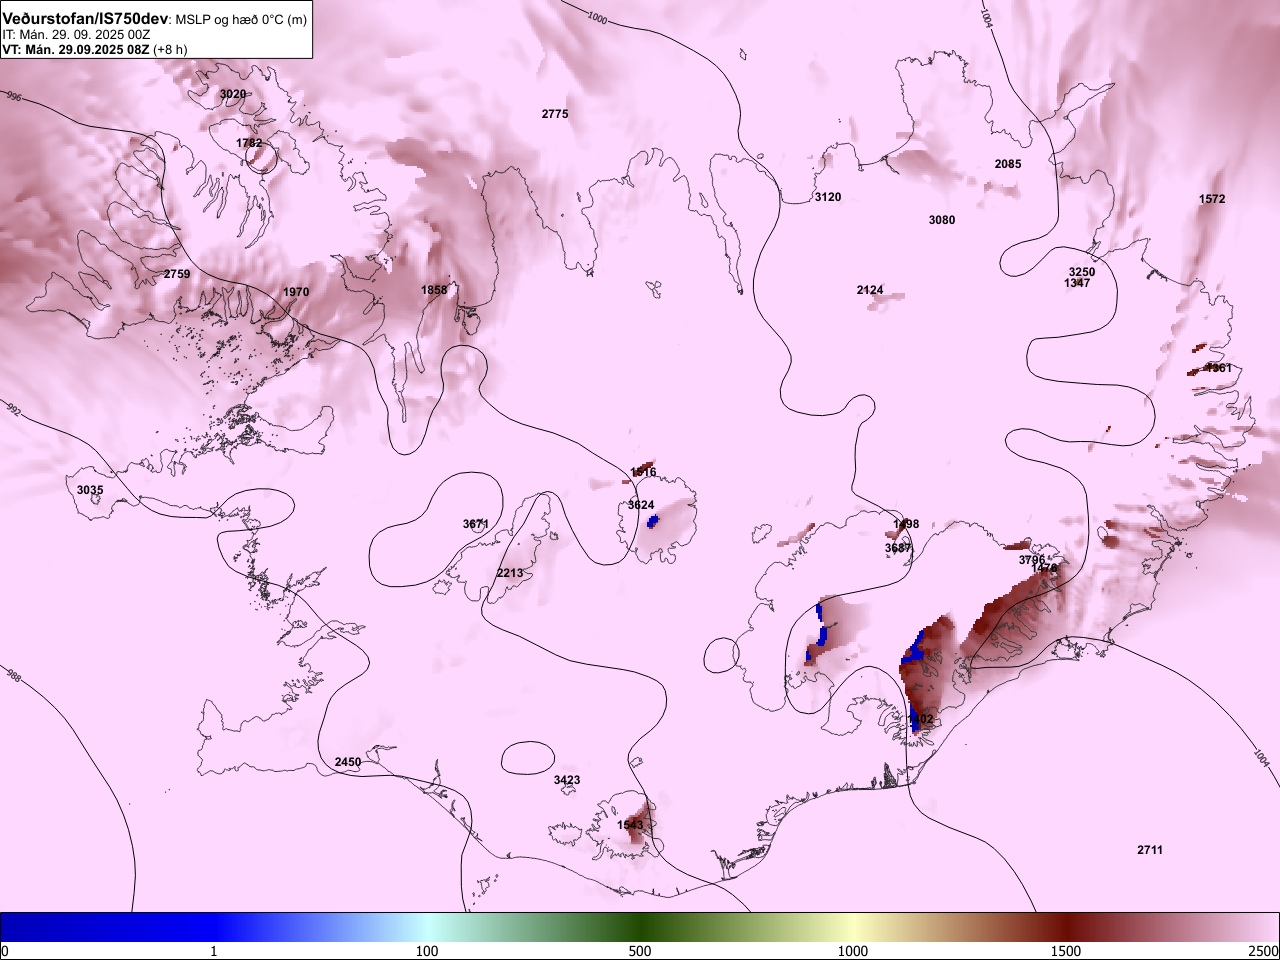The width and height of the screenshot is (1280, 960).
Task: Click the 992 isobar label
Action: [x=13, y=410]
